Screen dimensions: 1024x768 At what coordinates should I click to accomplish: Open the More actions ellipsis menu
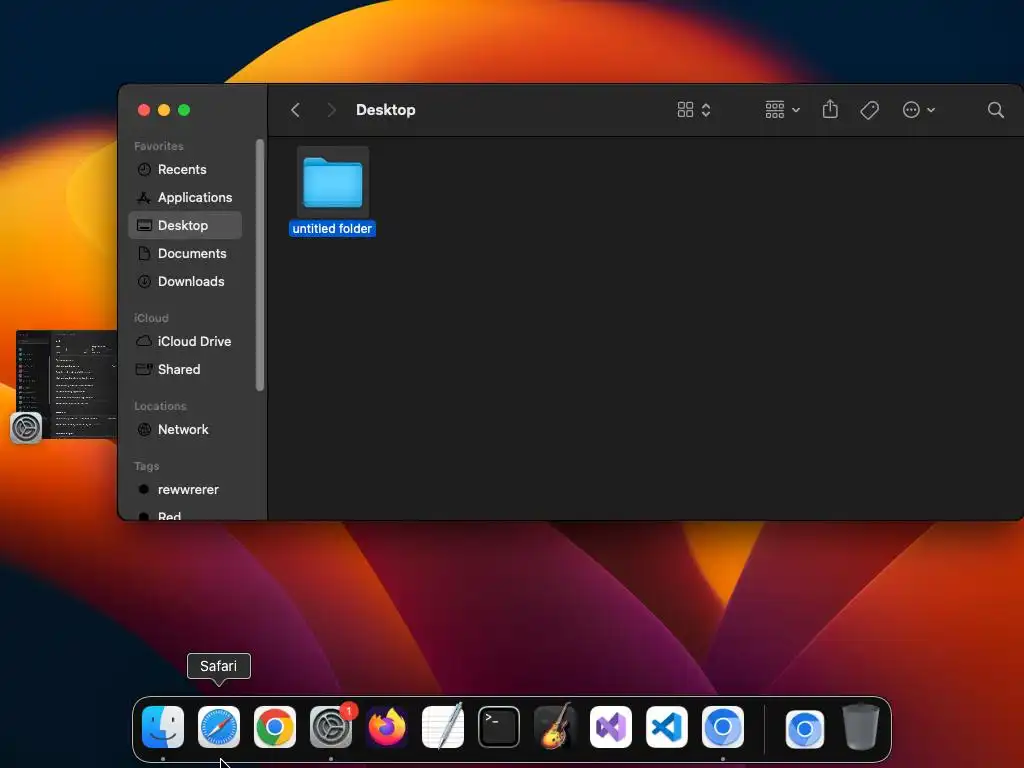[x=918, y=110]
